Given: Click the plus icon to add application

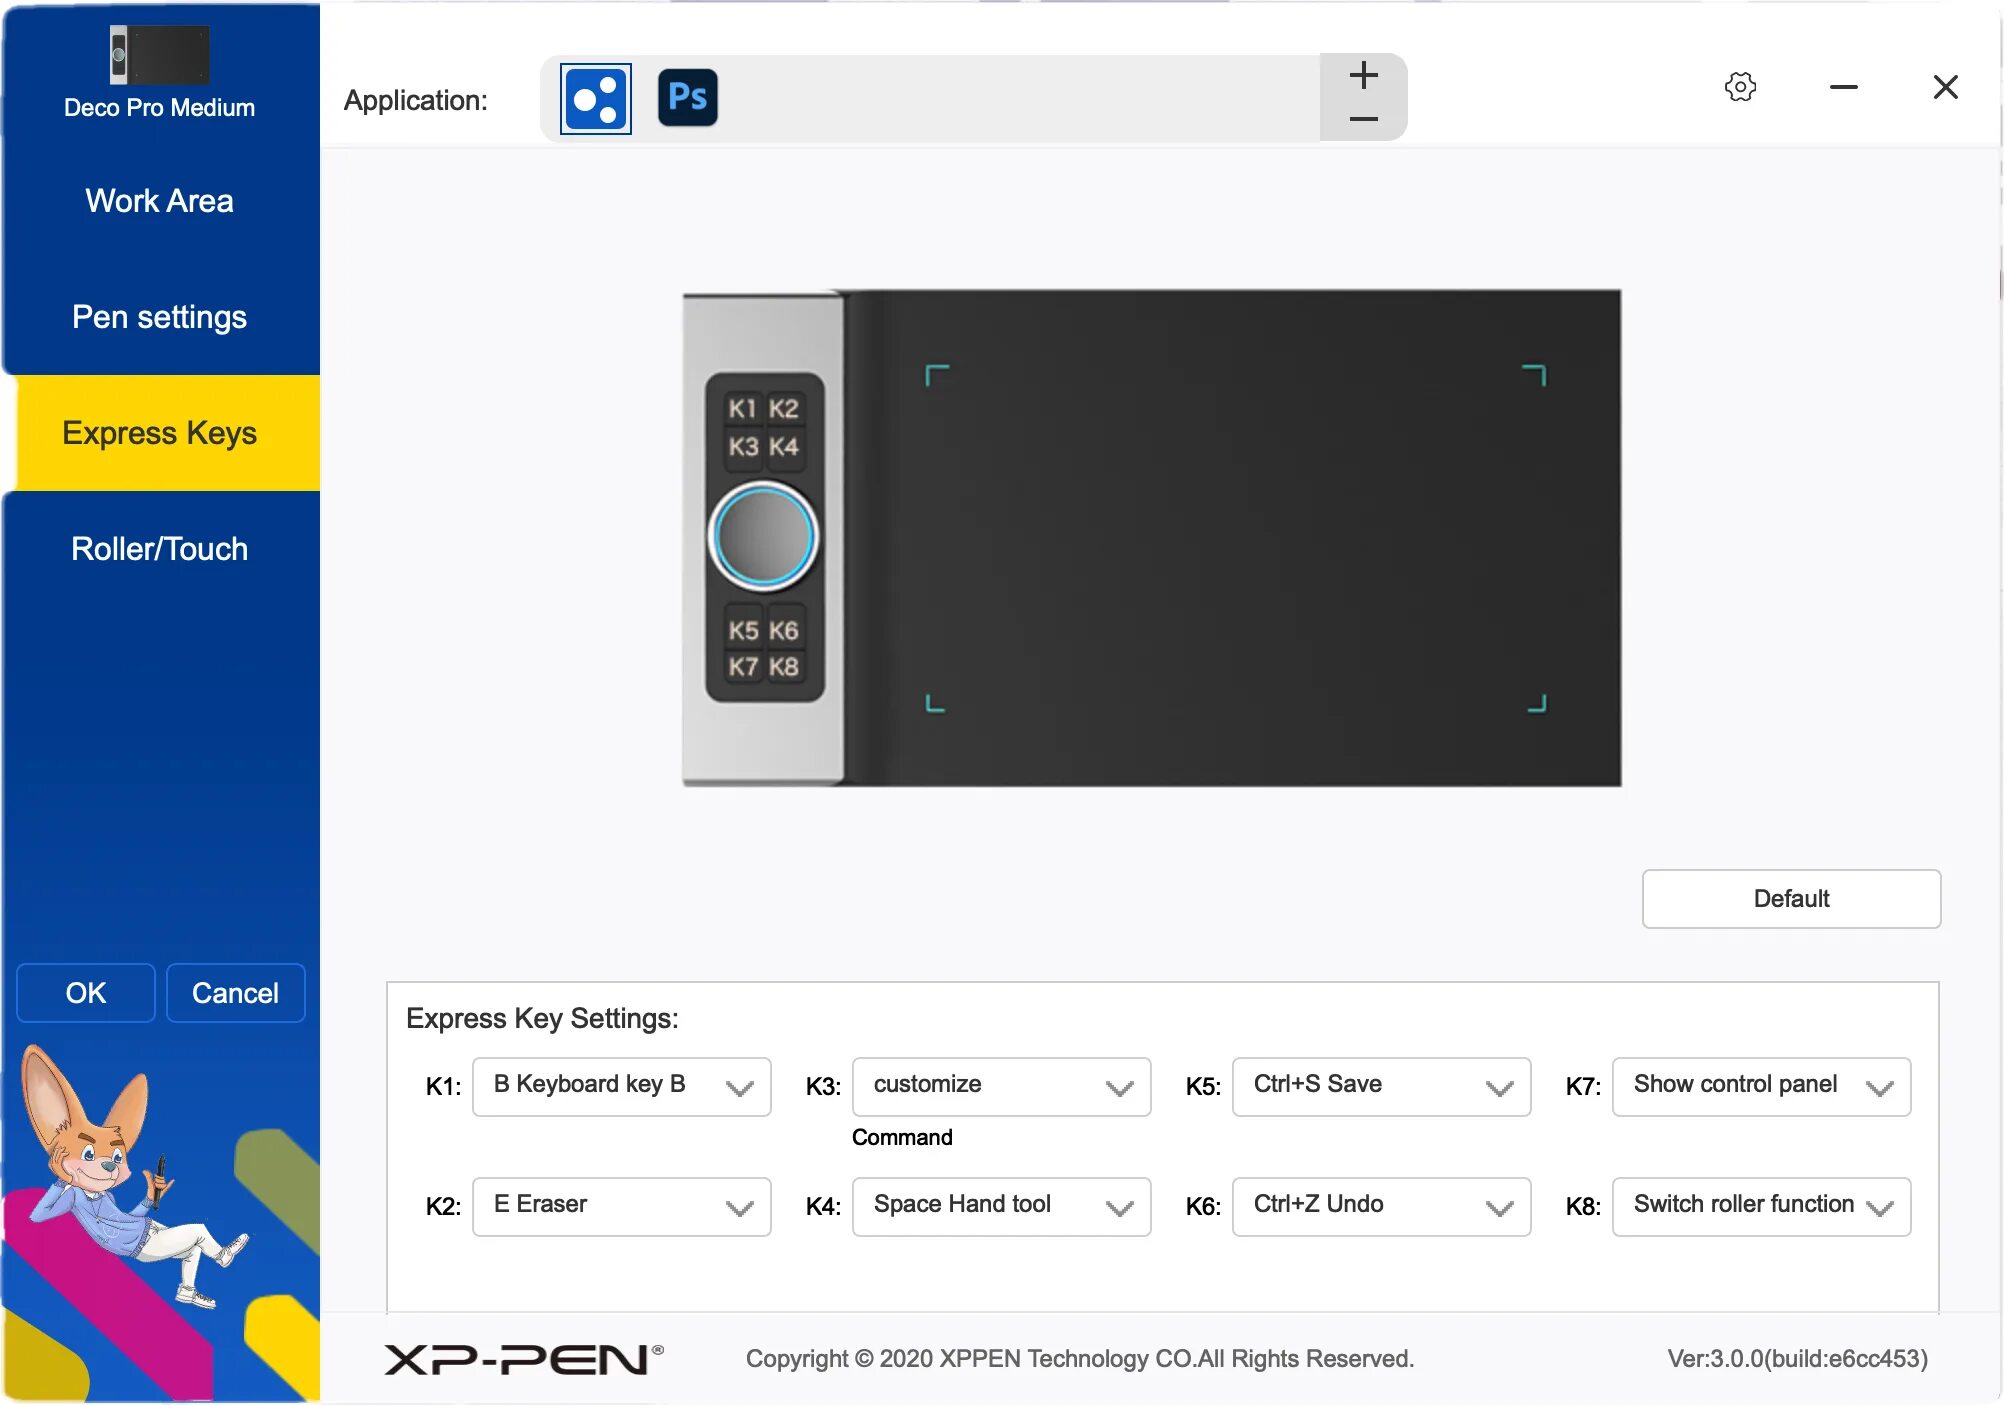Looking at the screenshot, I should point(1363,76).
